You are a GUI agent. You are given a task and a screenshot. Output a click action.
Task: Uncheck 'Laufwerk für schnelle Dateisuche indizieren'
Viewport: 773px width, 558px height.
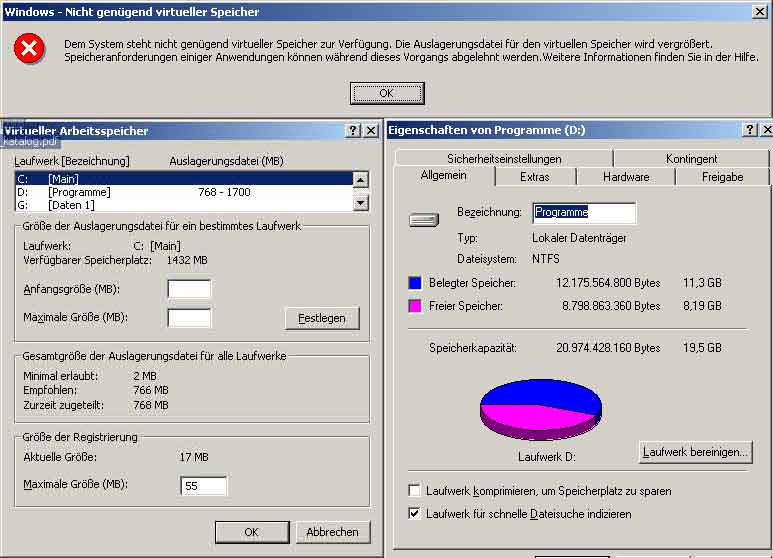click(x=415, y=514)
